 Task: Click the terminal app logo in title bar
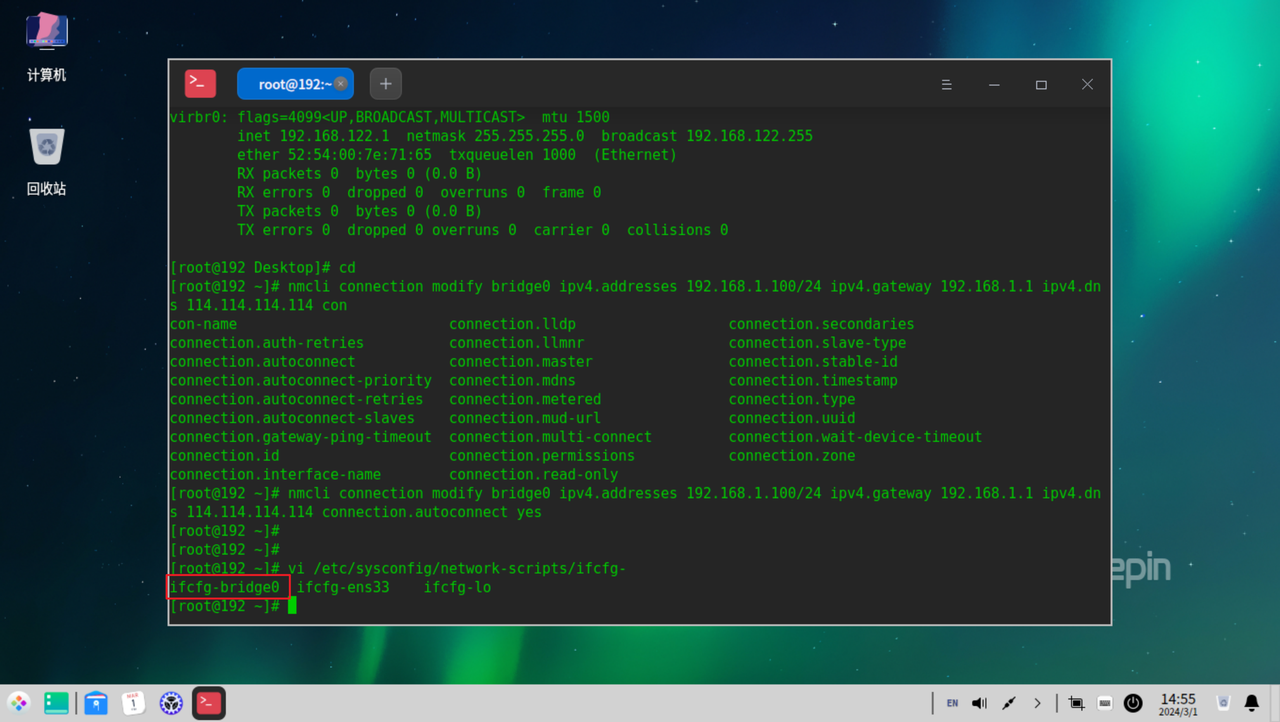(200, 84)
